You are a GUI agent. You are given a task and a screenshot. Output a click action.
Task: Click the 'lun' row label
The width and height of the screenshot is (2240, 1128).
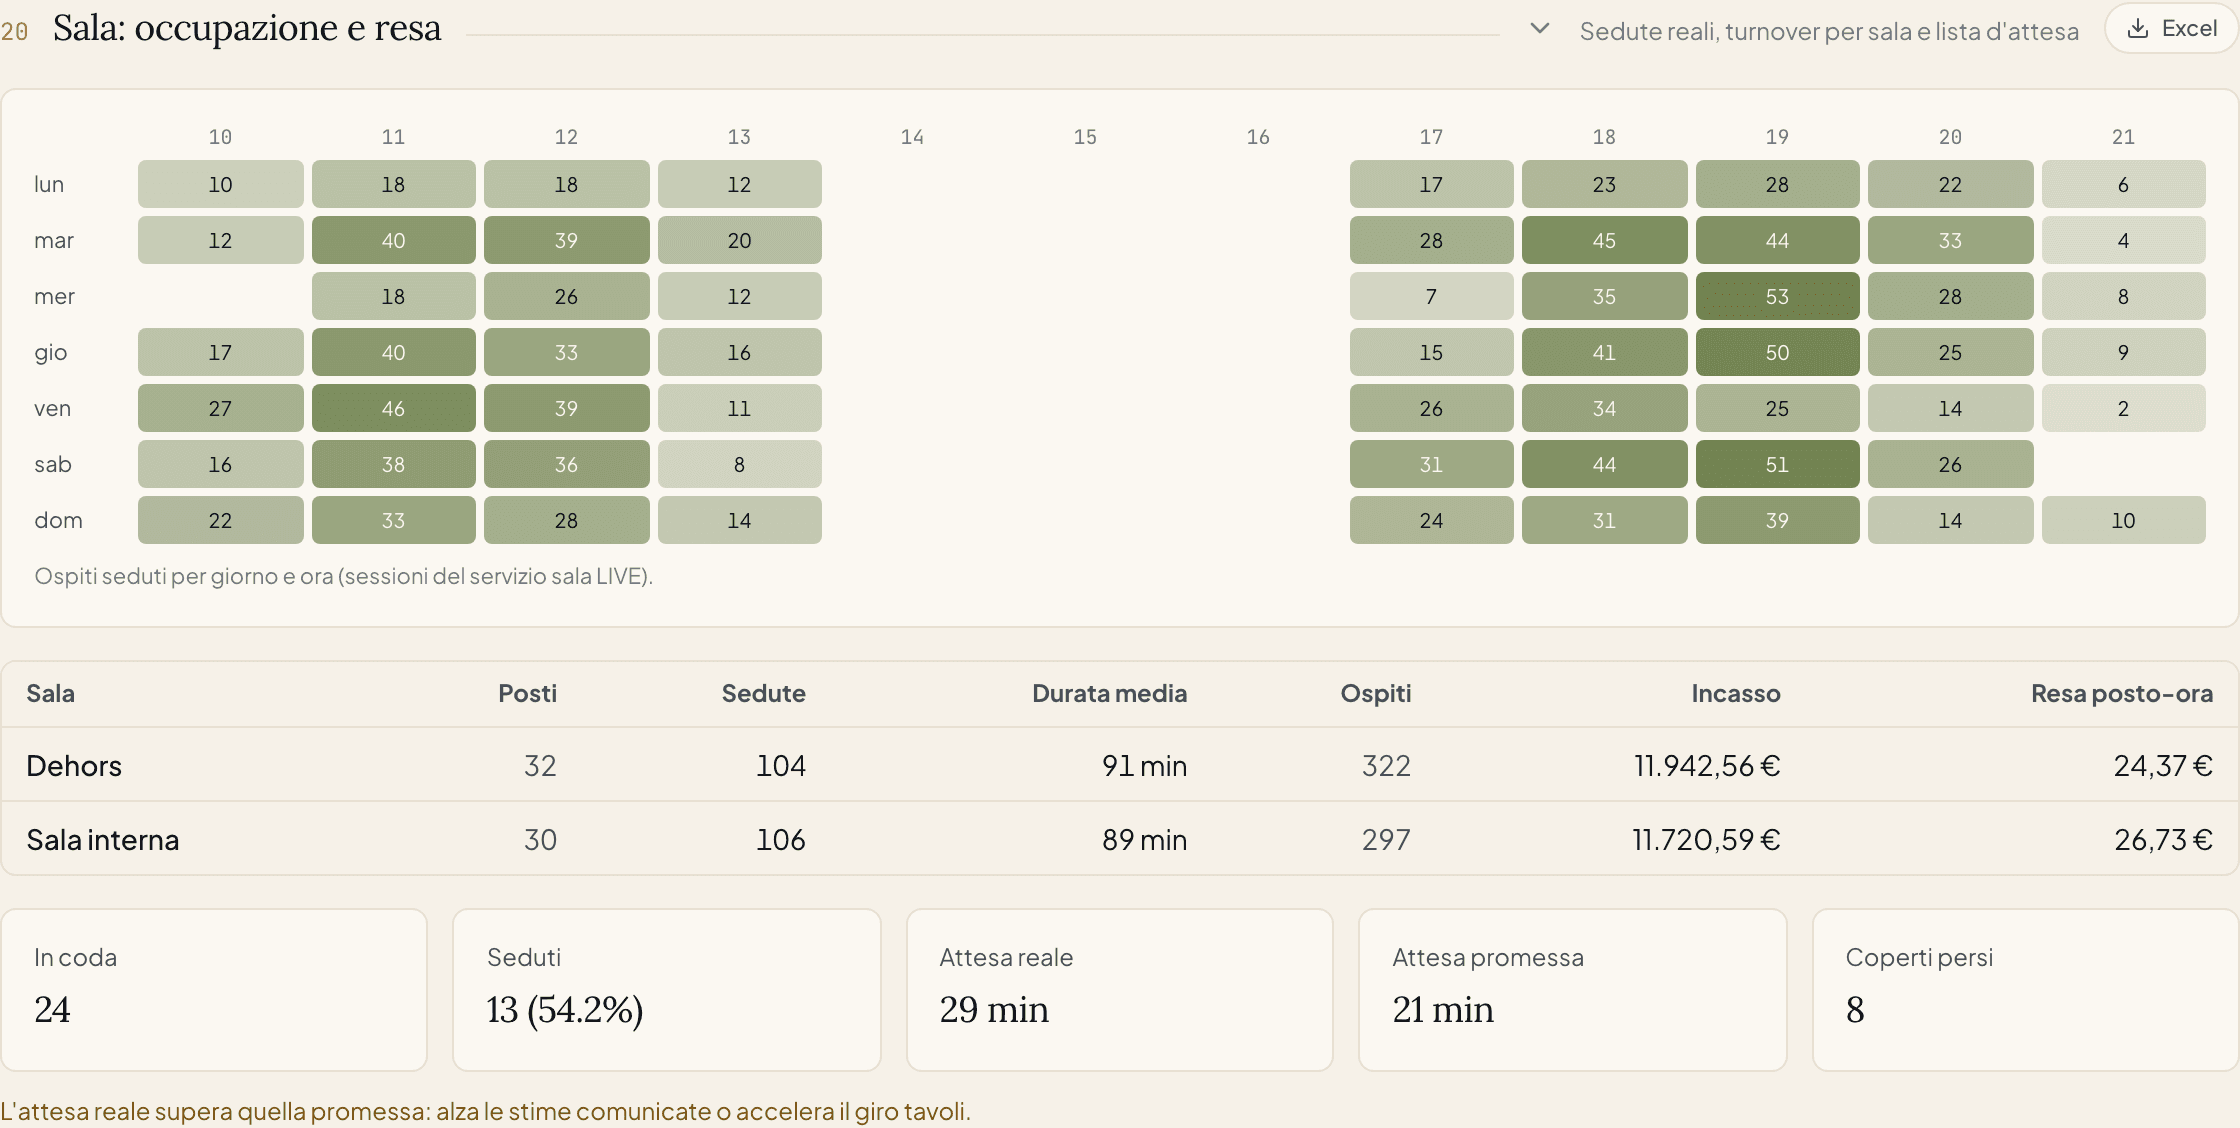tap(49, 184)
